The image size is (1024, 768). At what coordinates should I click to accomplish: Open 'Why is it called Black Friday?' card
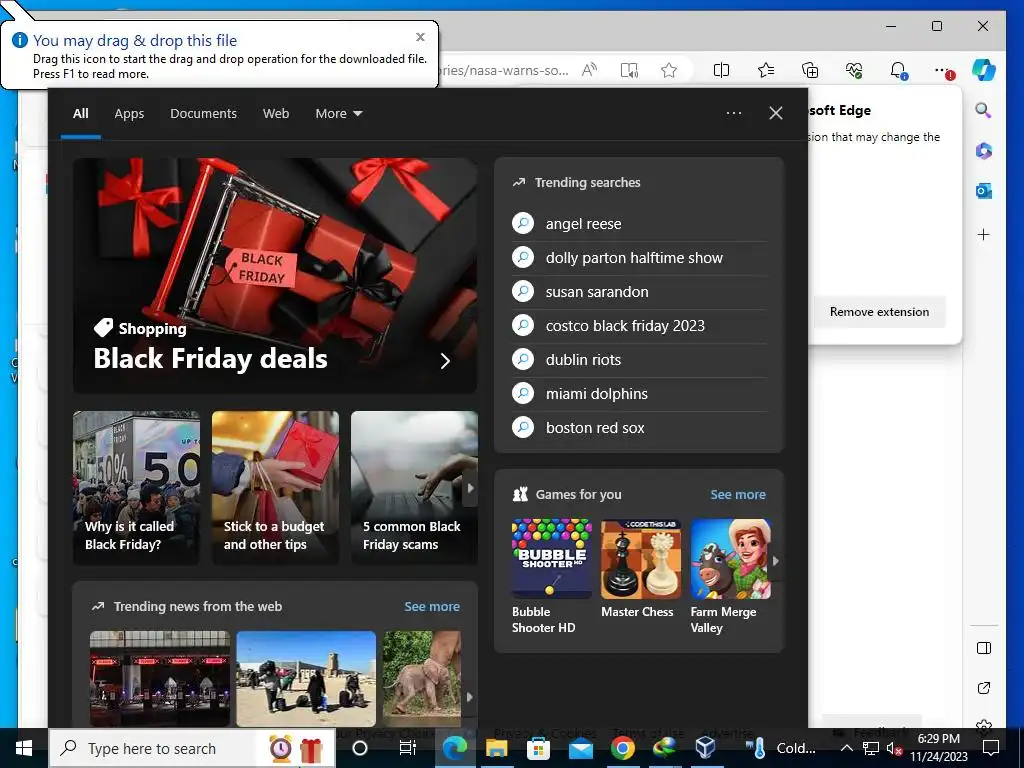136,487
